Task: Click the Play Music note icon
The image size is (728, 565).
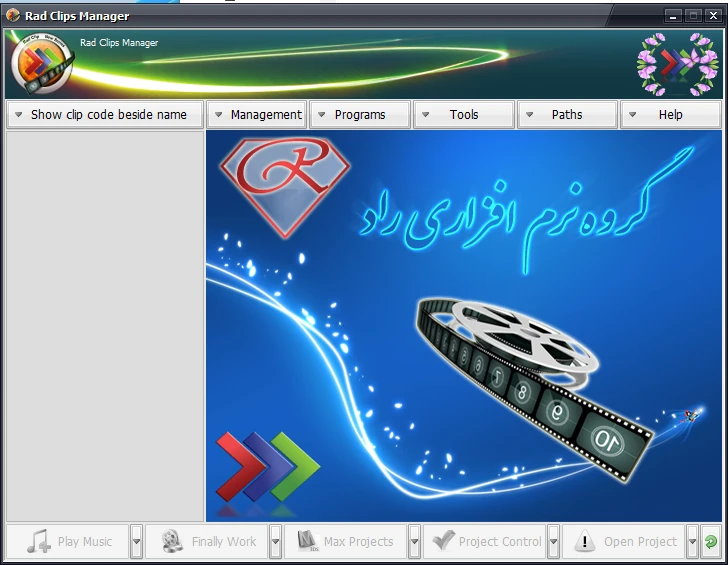Action: tap(38, 542)
